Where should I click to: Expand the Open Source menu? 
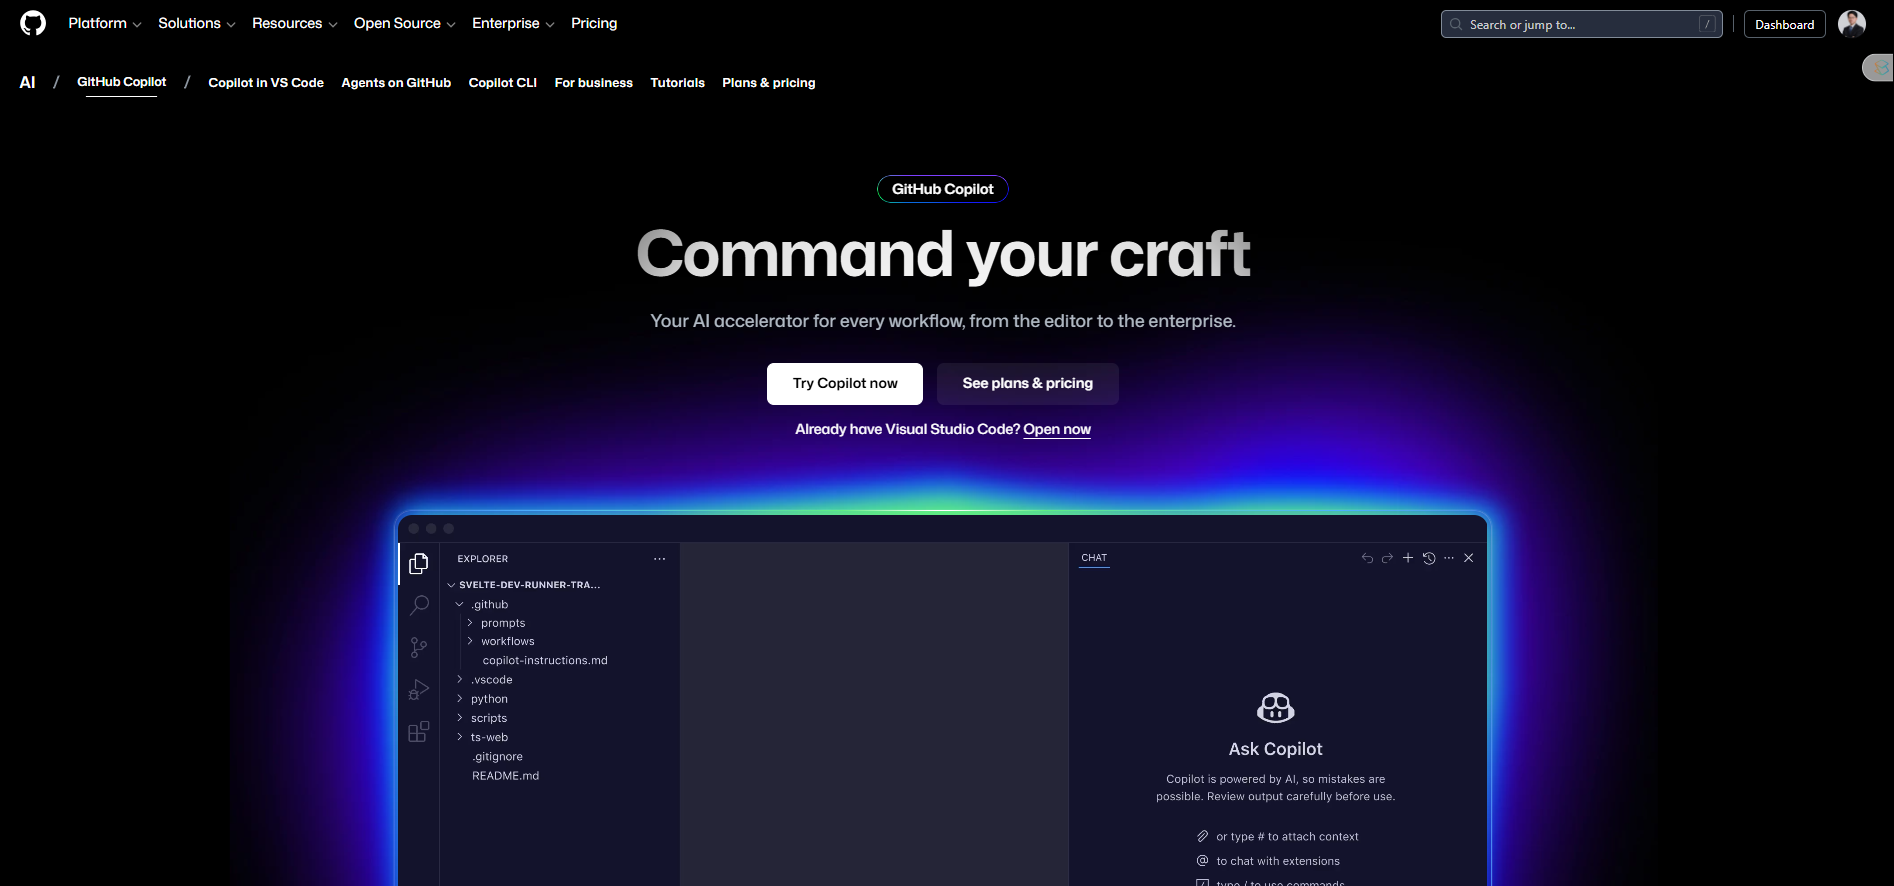[x=405, y=23]
